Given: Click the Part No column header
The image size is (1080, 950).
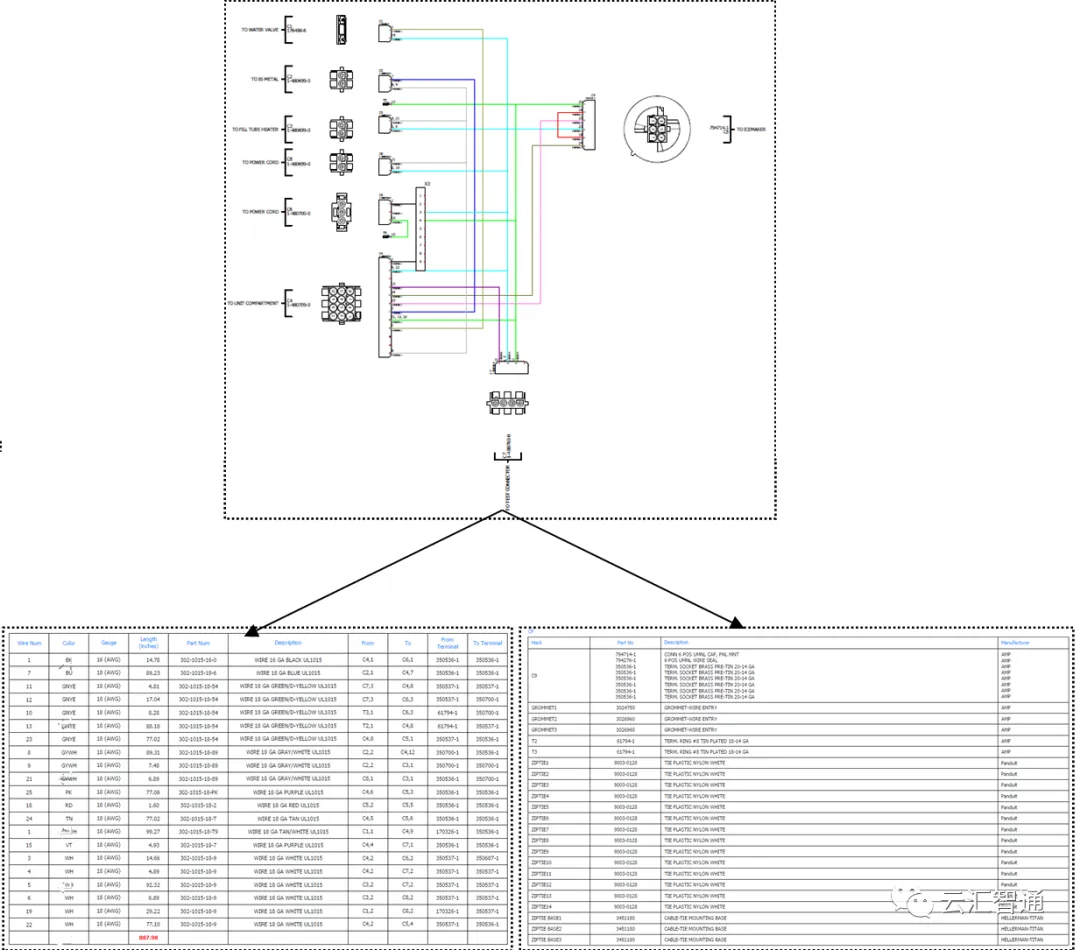Looking at the screenshot, I should (625, 642).
